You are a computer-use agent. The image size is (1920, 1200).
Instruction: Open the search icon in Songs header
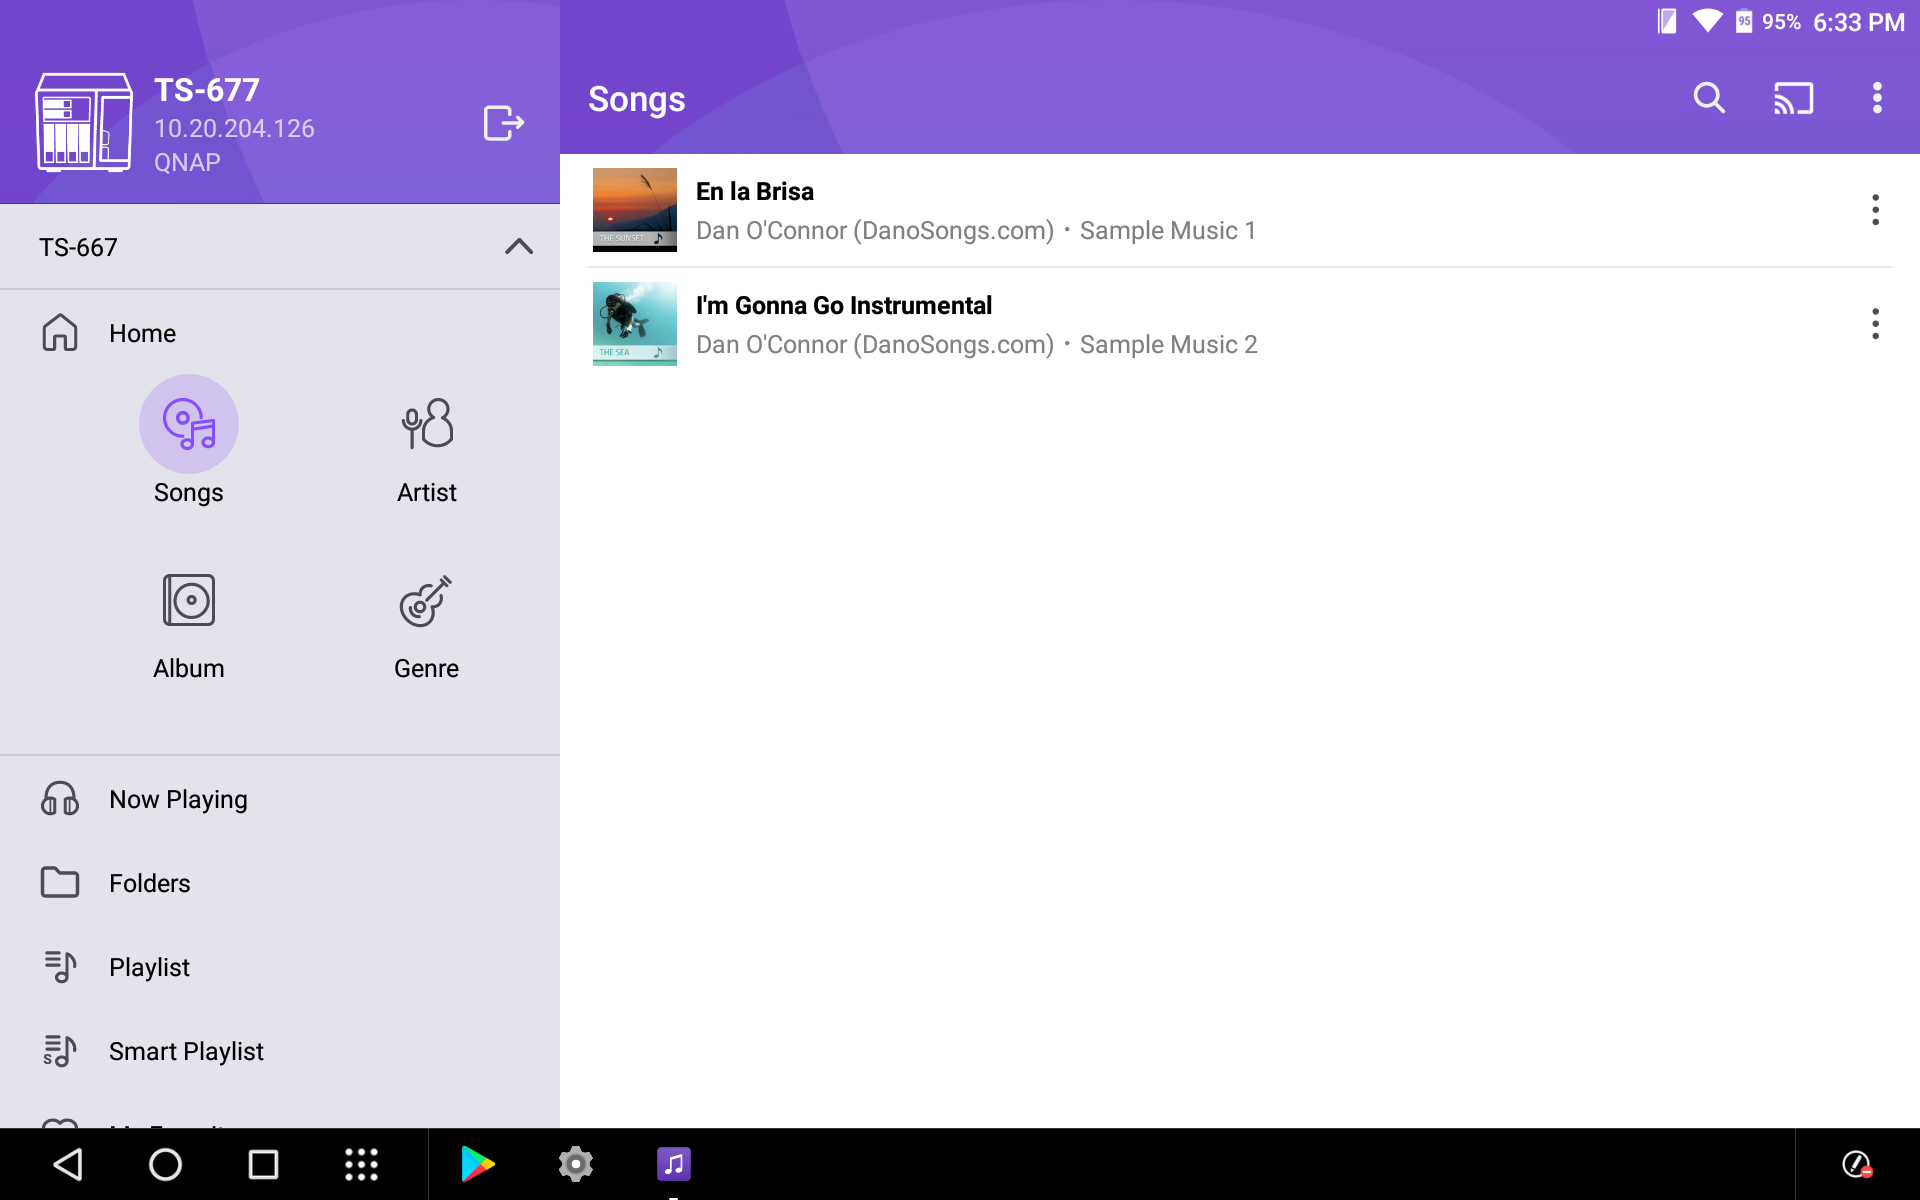point(1709,98)
